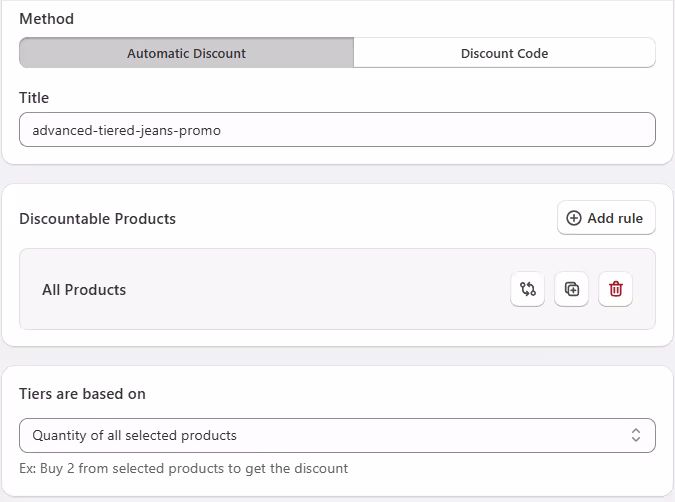This screenshot has height=502, width=675.
Task: Click the Method section label
Action: click(46, 19)
